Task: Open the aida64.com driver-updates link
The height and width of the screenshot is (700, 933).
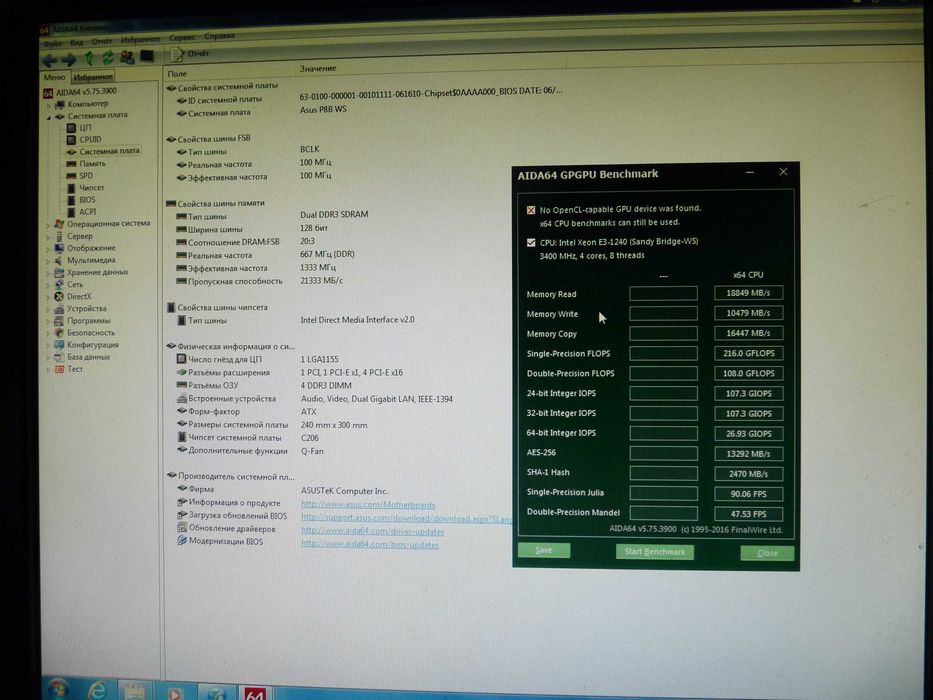Action: pos(372,531)
